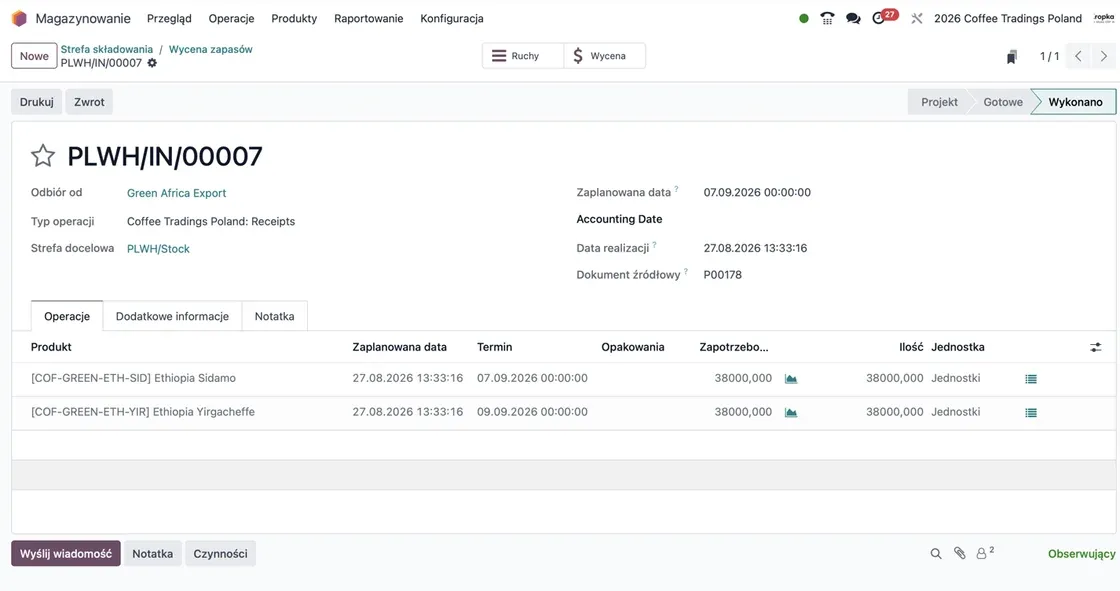Click the Notatka button in chatter
Screen dimensions: 1120x591
[152, 554]
